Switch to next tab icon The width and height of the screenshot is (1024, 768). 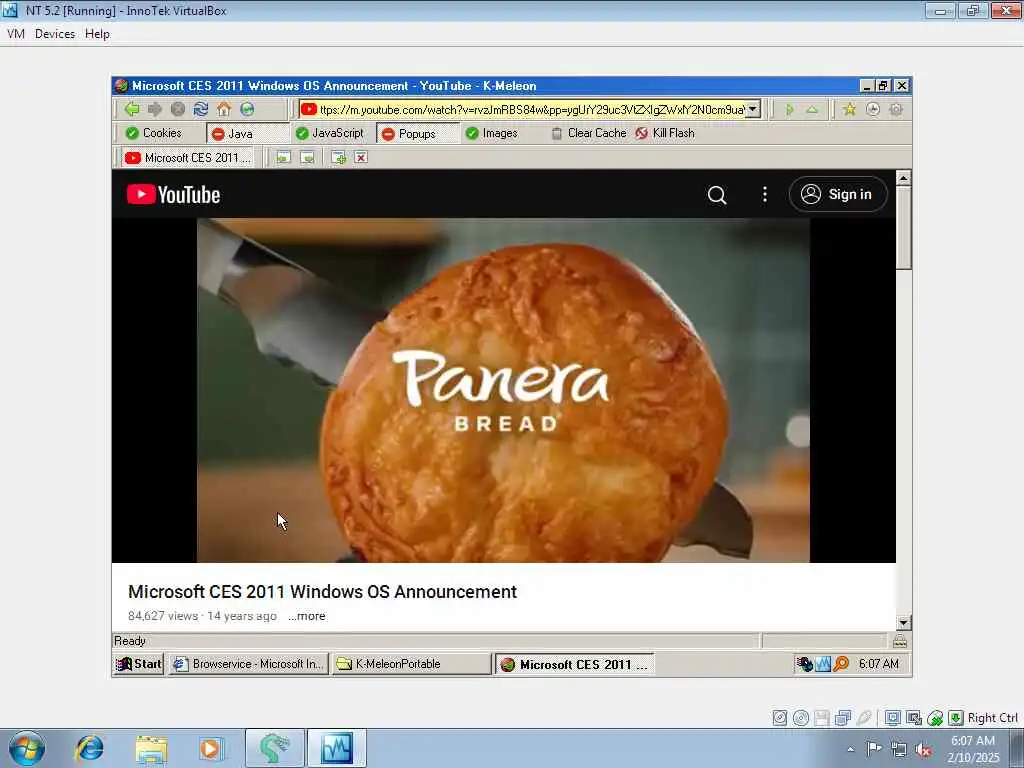[x=308, y=157]
